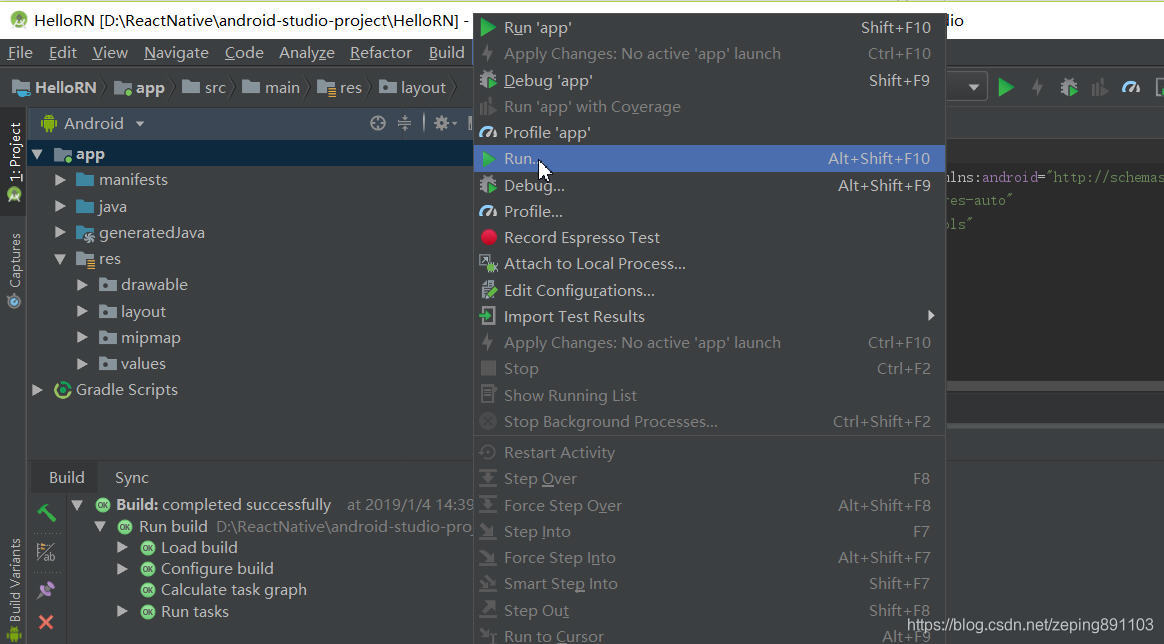Open the Build menu
The width and height of the screenshot is (1164, 644).
tap(447, 53)
